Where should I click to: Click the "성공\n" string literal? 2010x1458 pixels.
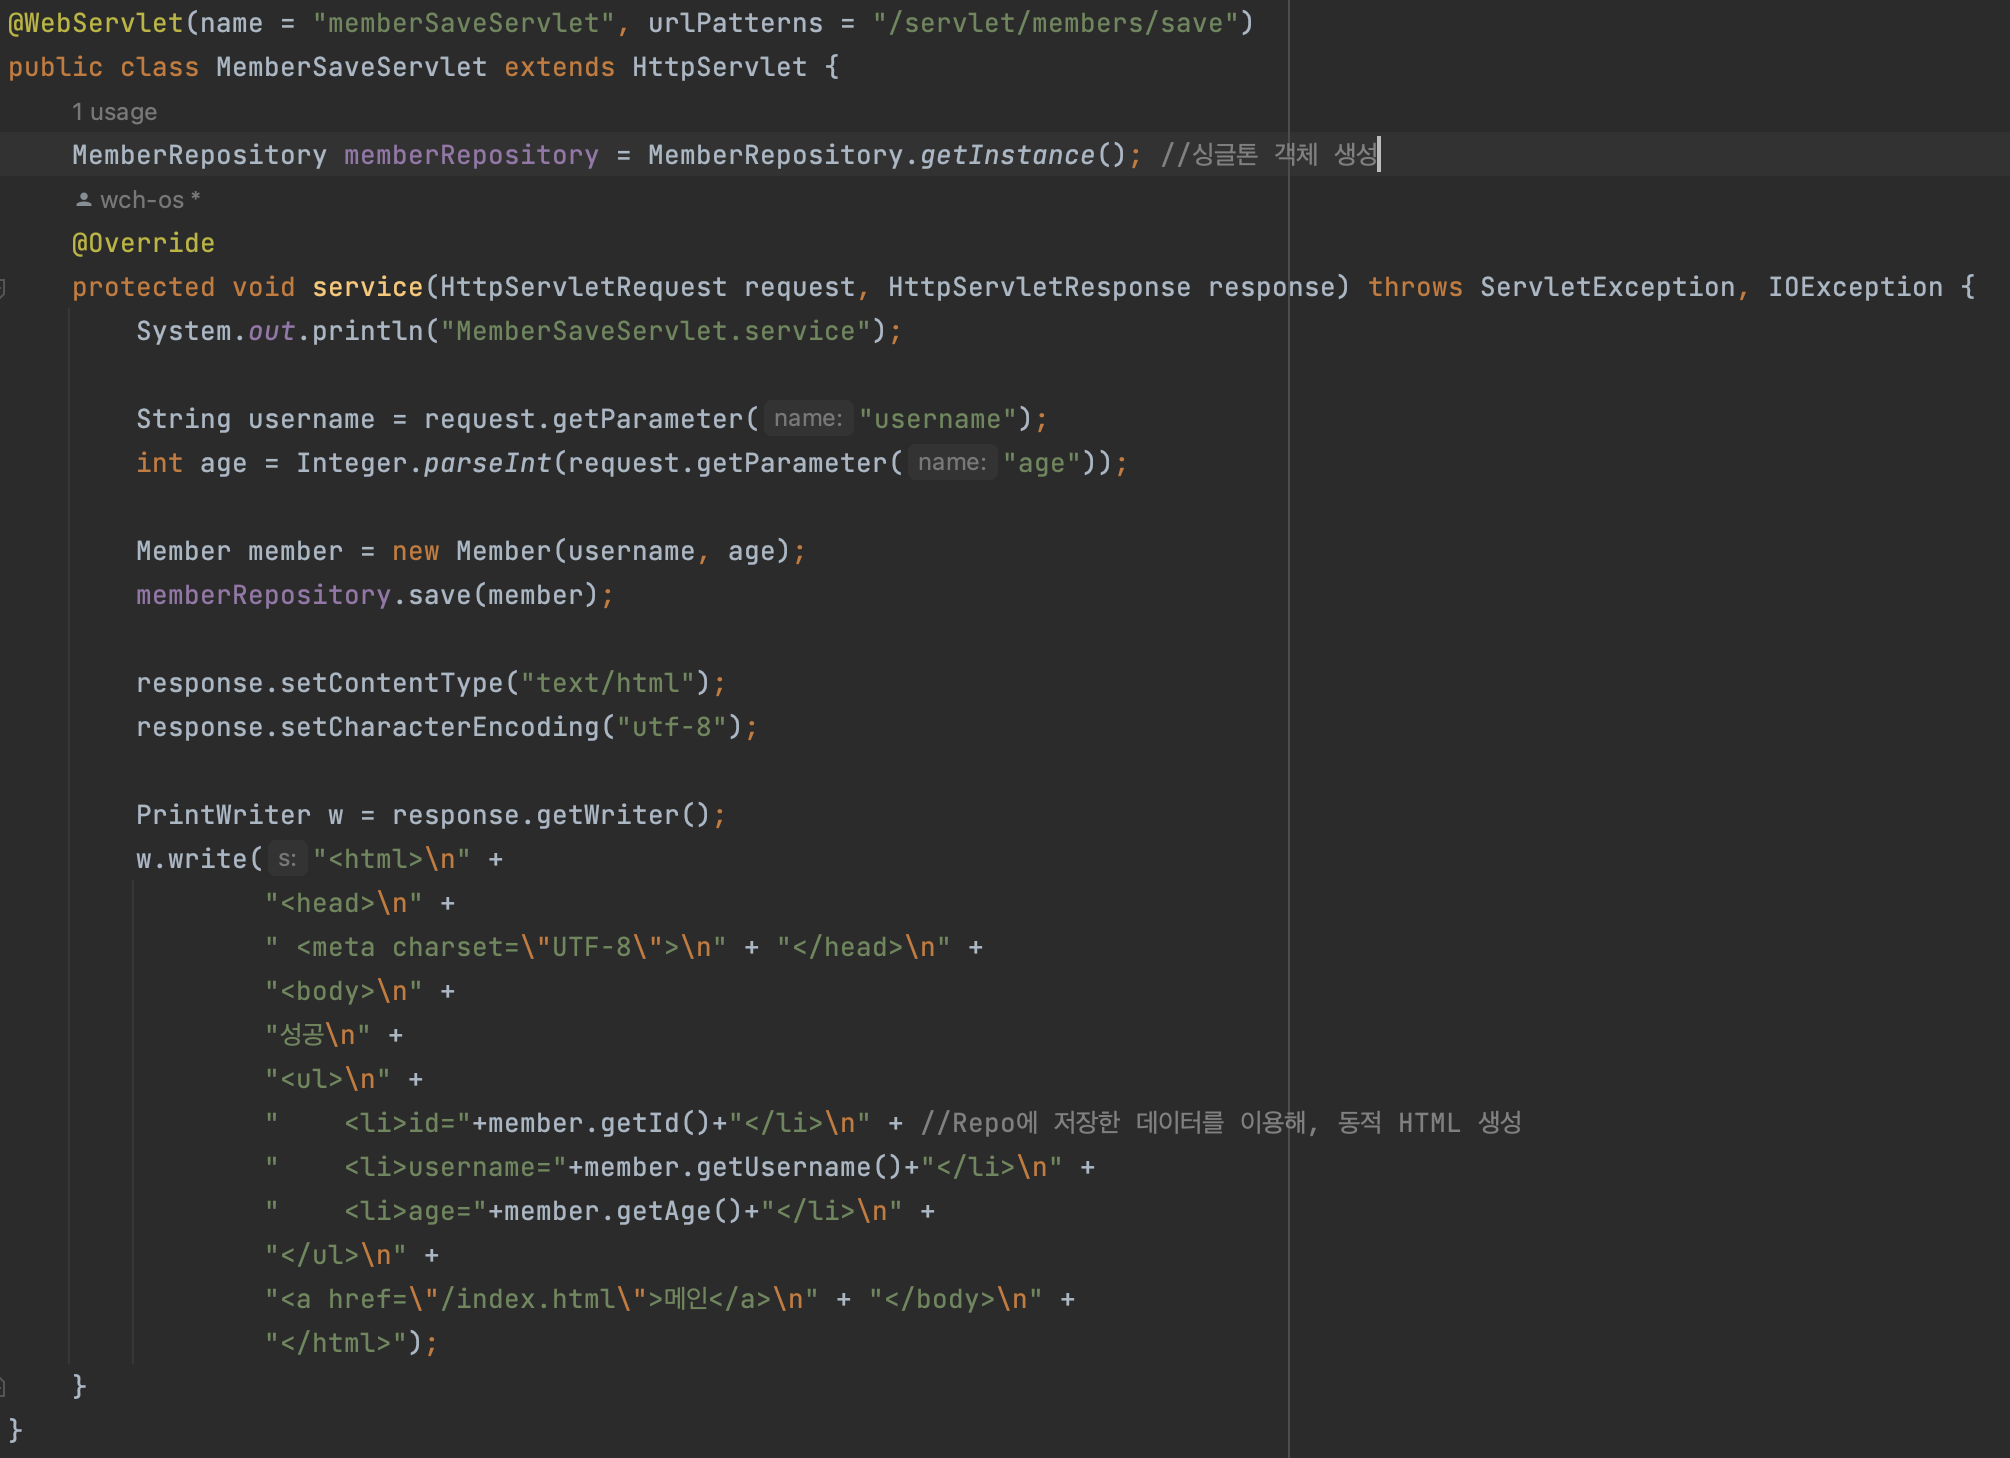[318, 1035]
